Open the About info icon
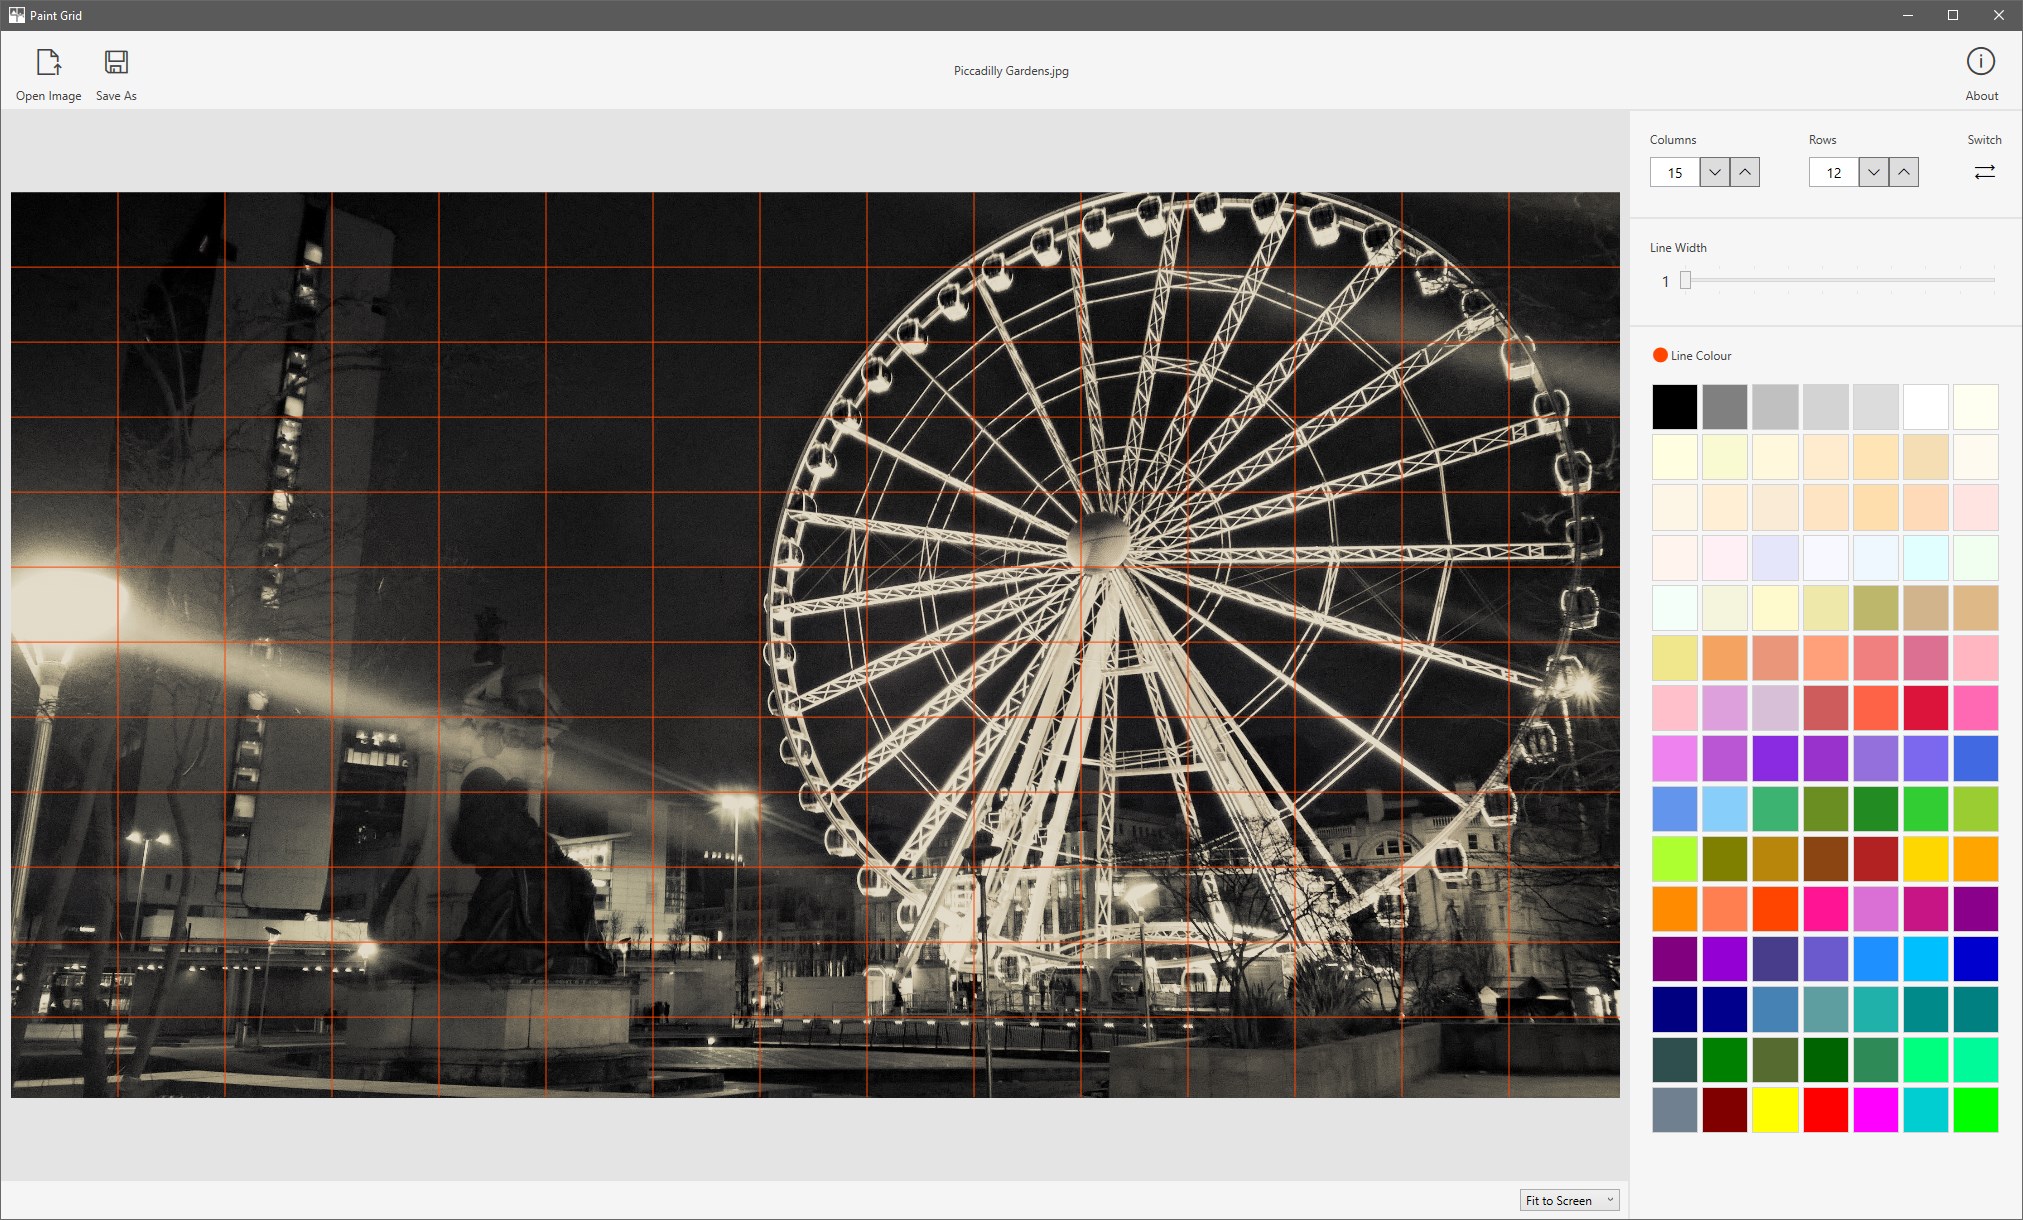2023x1220 pixels. click(x=1980, y=62)
